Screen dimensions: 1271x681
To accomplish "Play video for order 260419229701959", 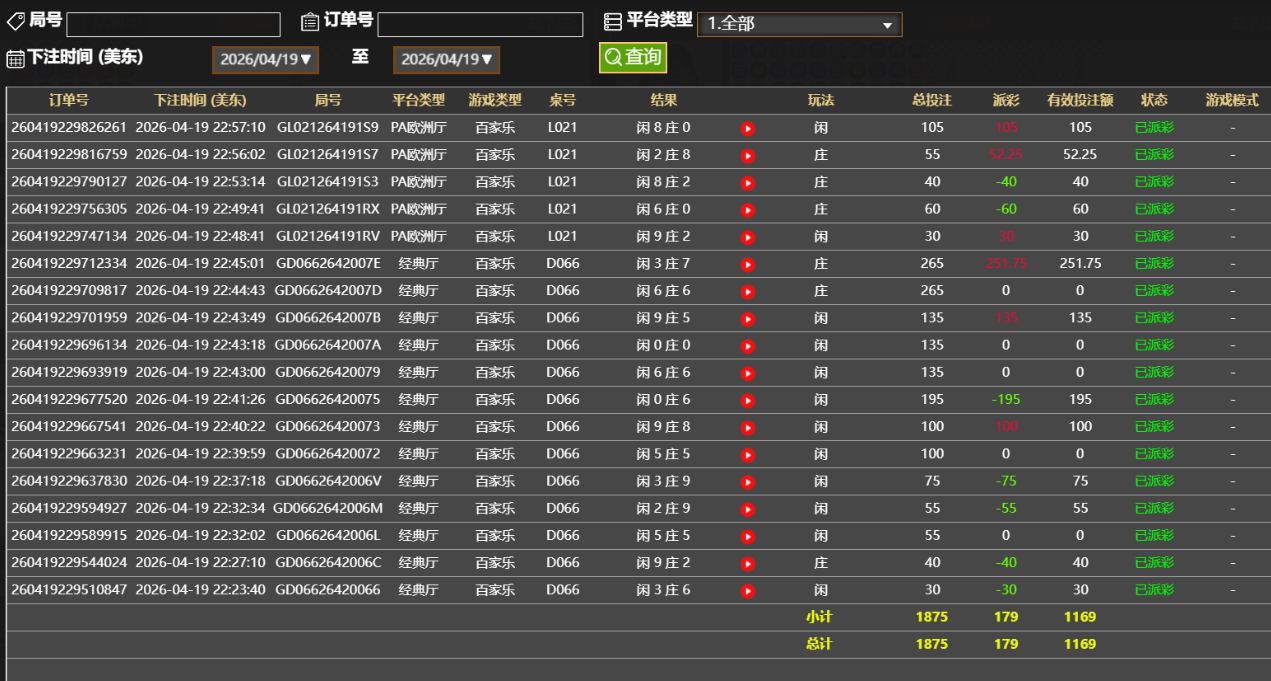I will [x=747, y=319].
